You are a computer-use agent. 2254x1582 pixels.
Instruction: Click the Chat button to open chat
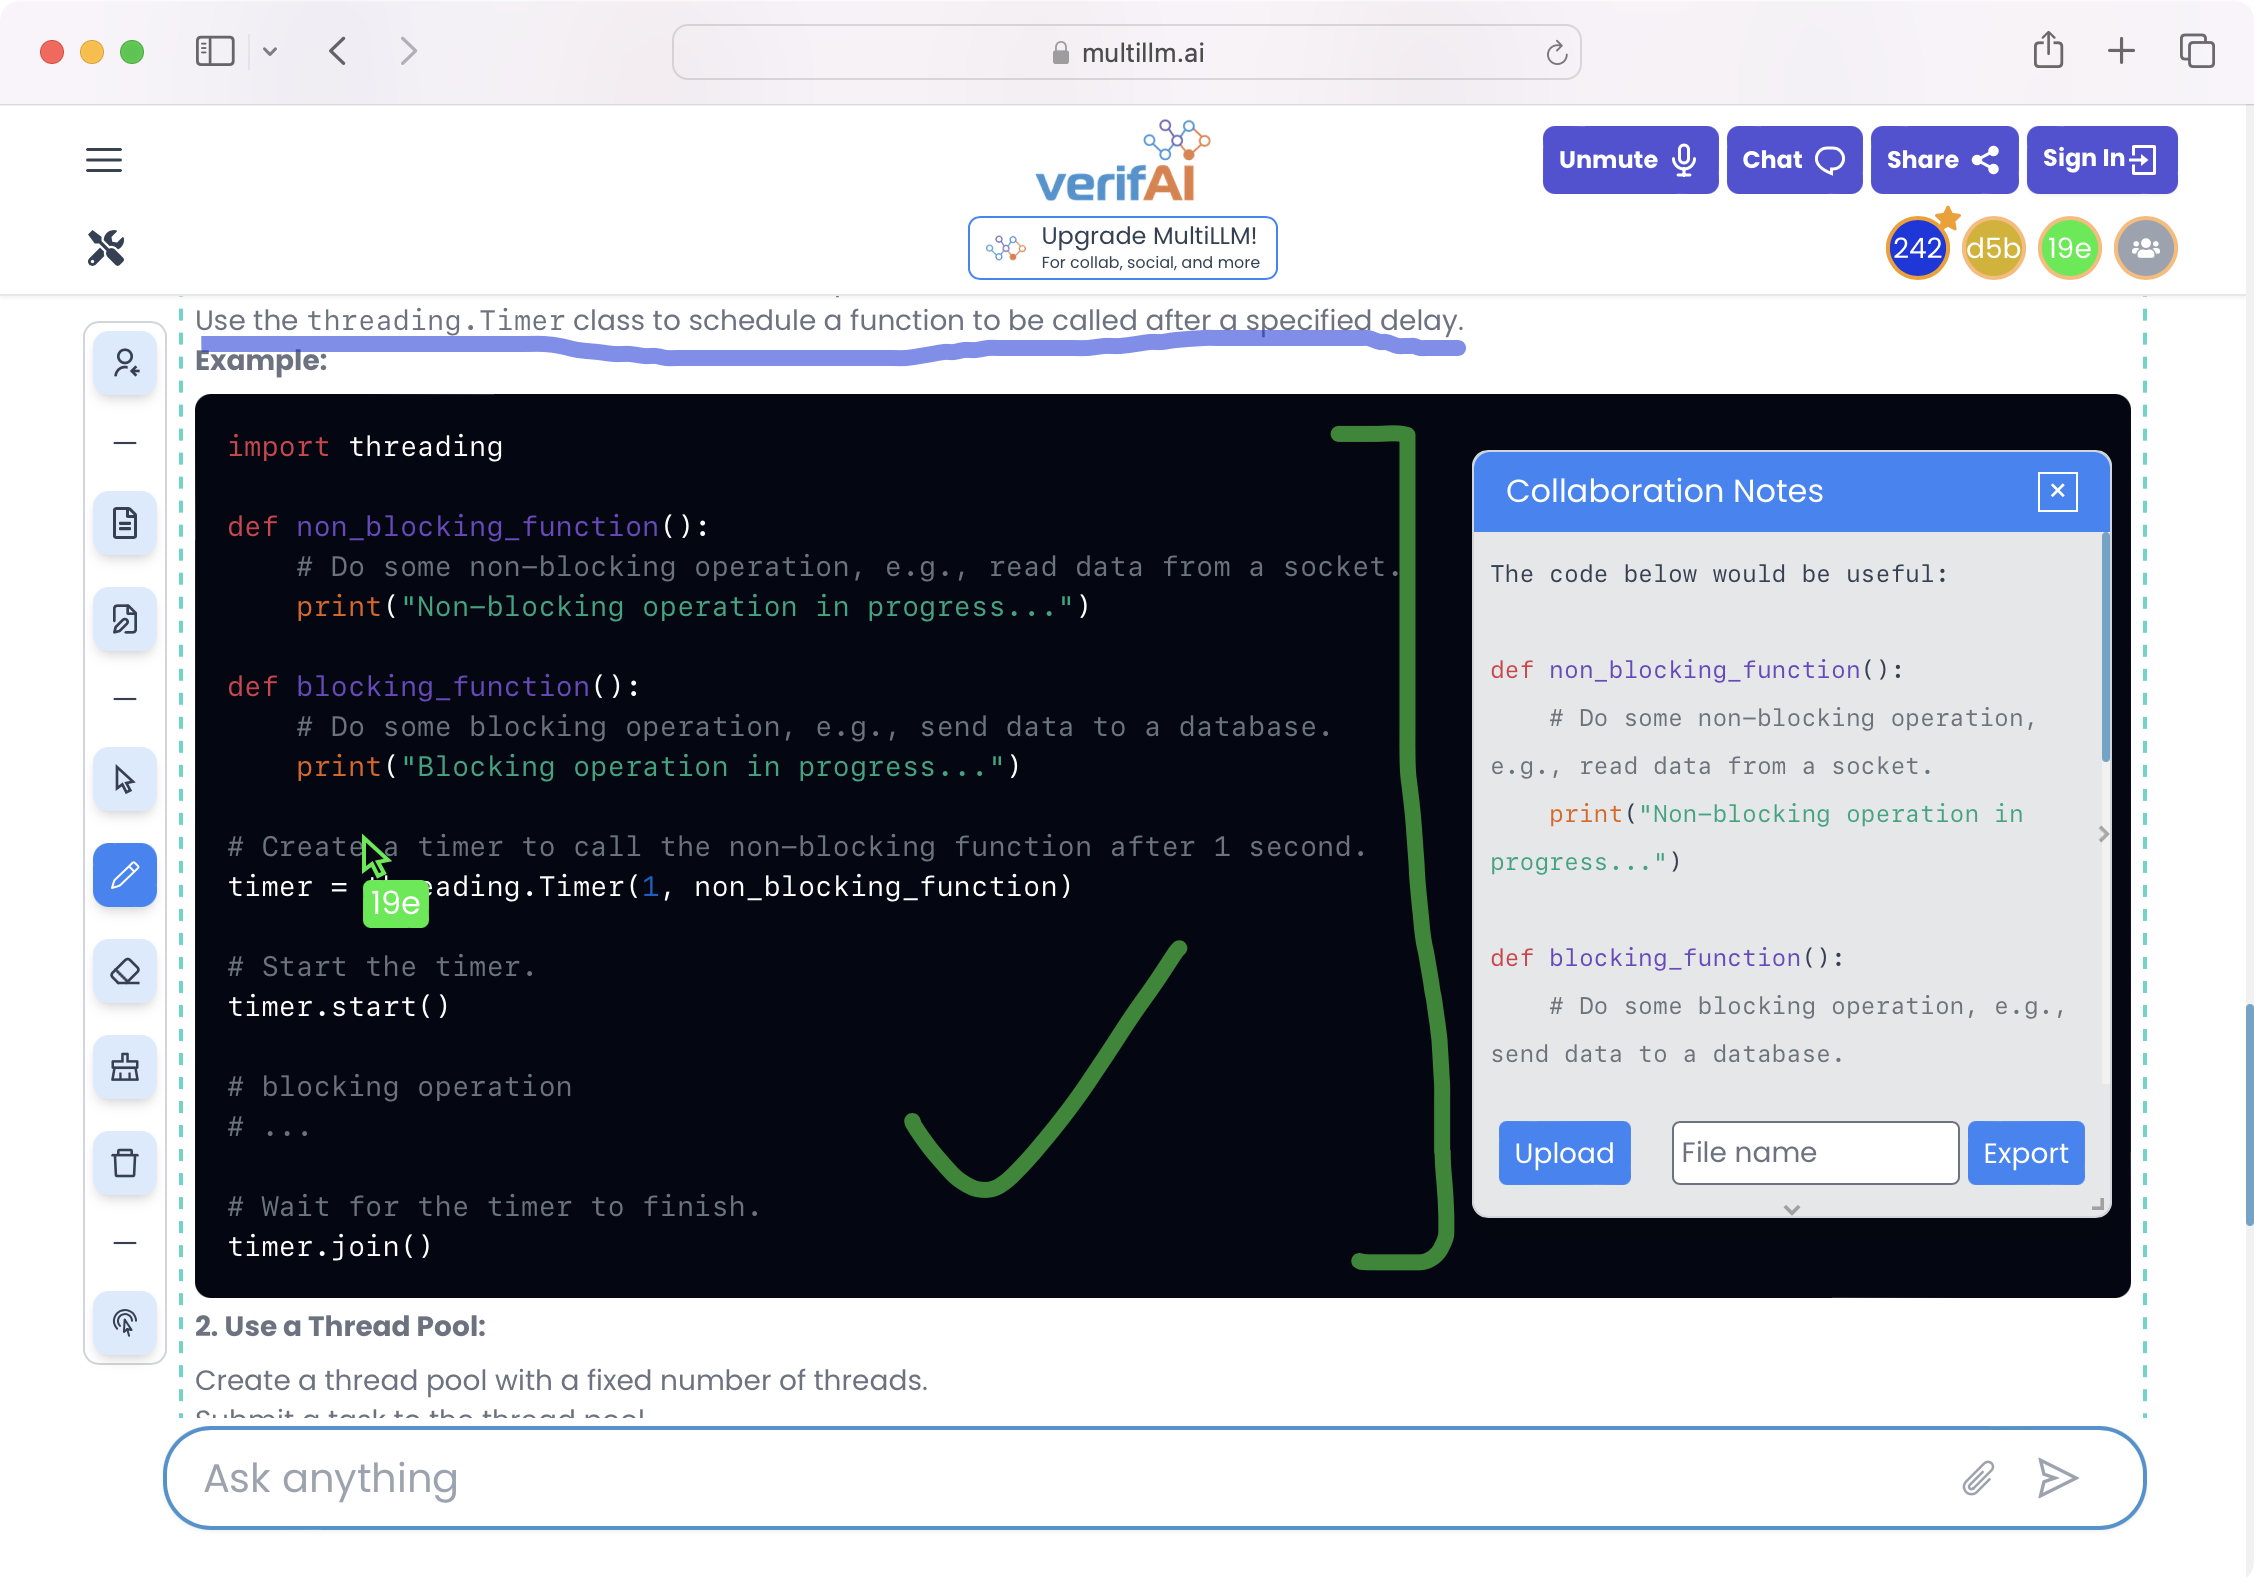coord(1793,159)
